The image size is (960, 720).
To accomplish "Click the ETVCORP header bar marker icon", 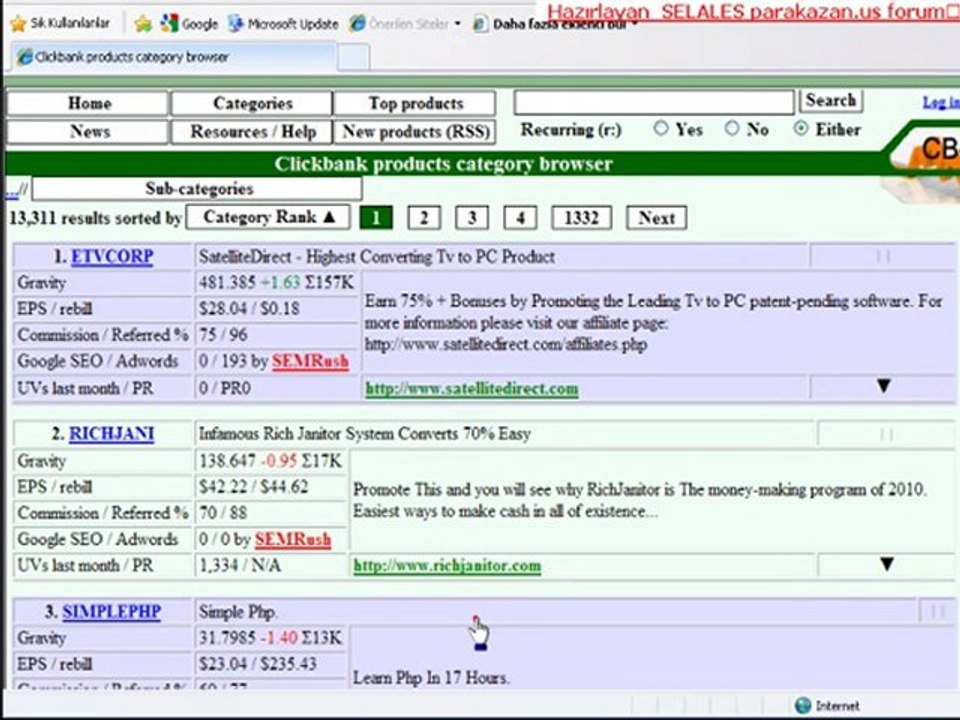I will click(x=883, y=257).
